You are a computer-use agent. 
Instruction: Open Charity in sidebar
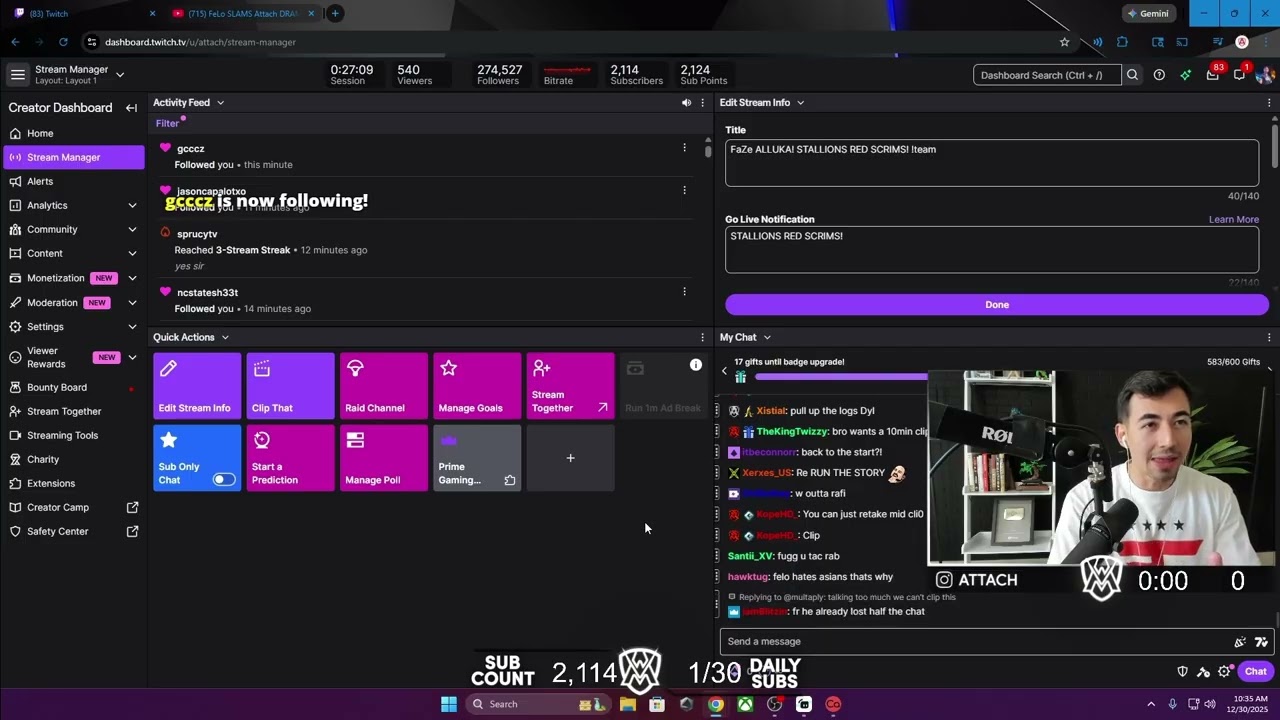pyautogui.click(x=74, y=459)
